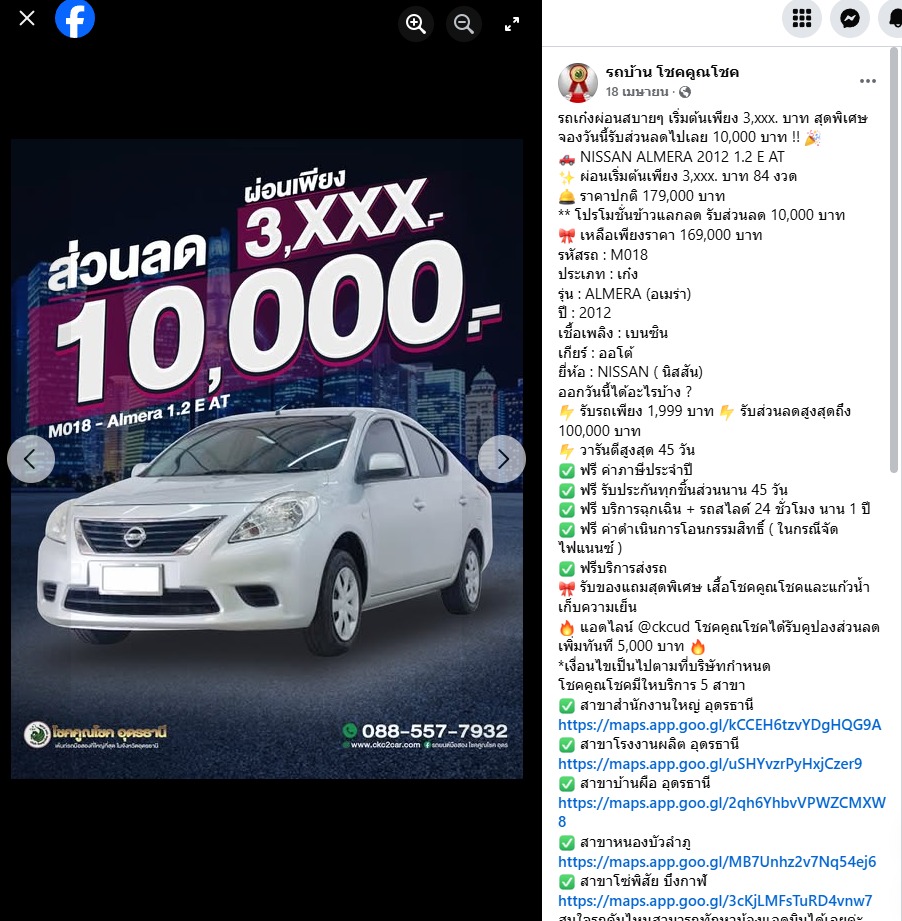The width and height of the screenshot is (902, 921).
Task: Select the text โชคคูณโชคมีให้บริการ 5 สาขา
Action: 651,685
